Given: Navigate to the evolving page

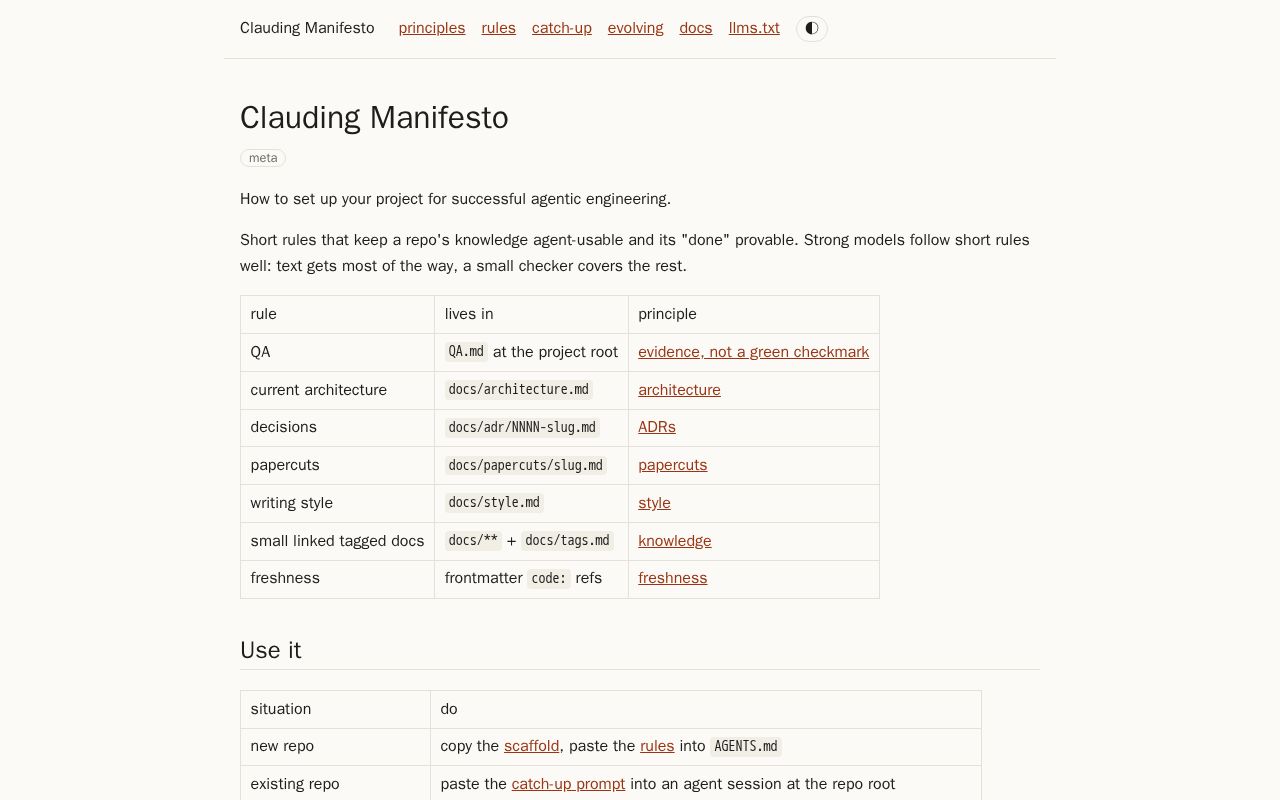Looking at the screenshot, I should click(636, 28).
